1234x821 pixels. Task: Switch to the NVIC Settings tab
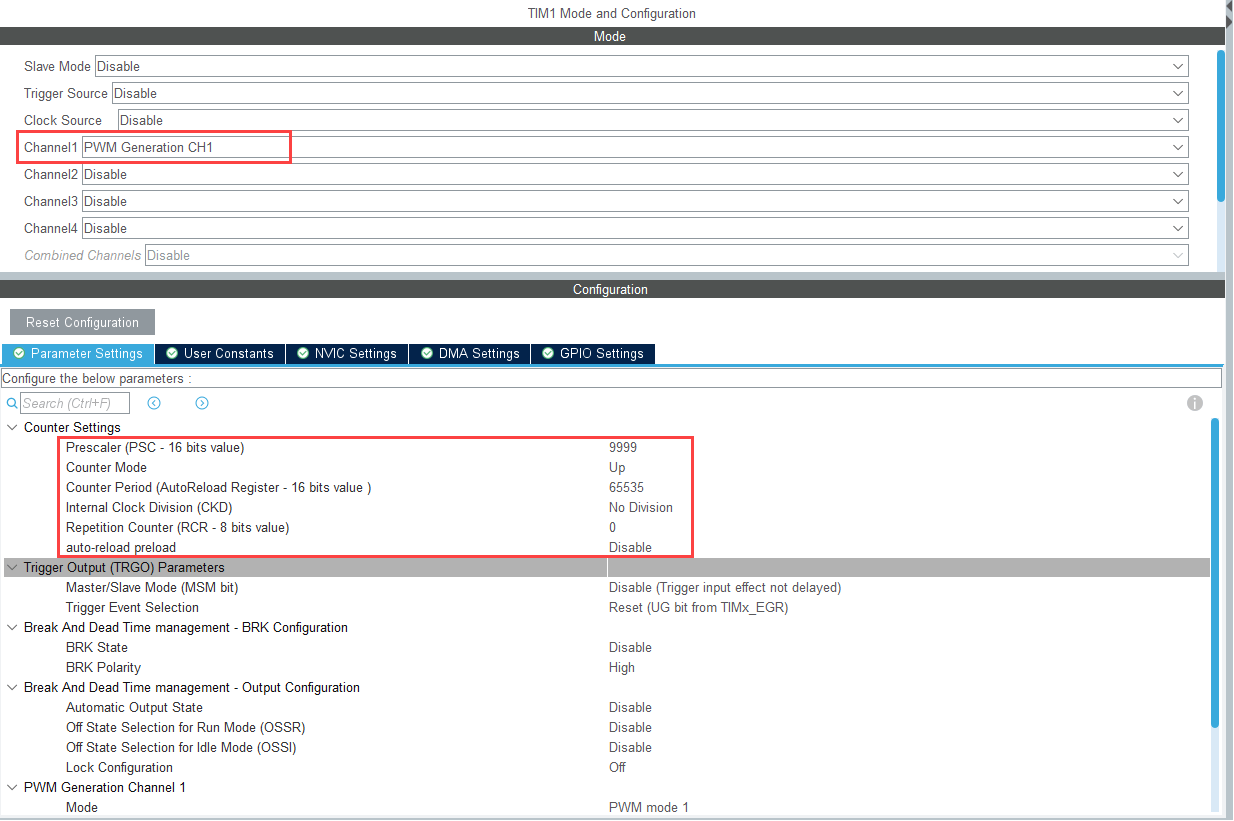346,354
